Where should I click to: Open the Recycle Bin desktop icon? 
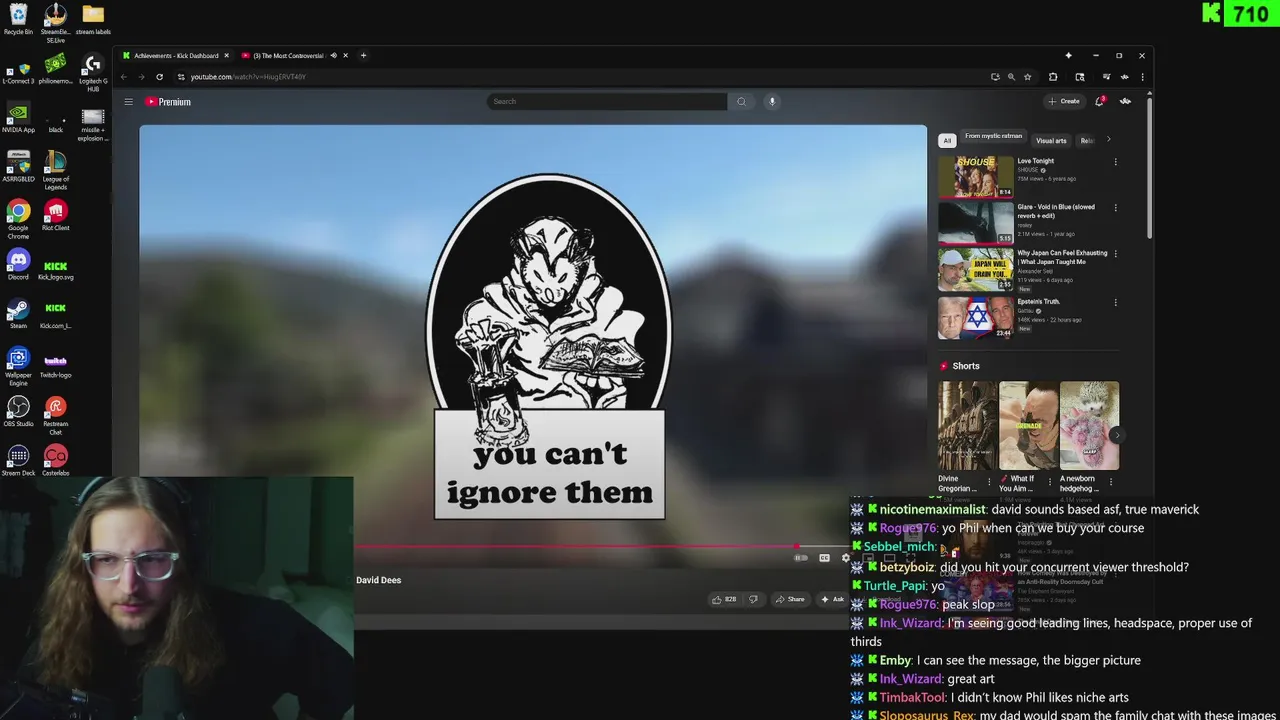coord(18,19)
